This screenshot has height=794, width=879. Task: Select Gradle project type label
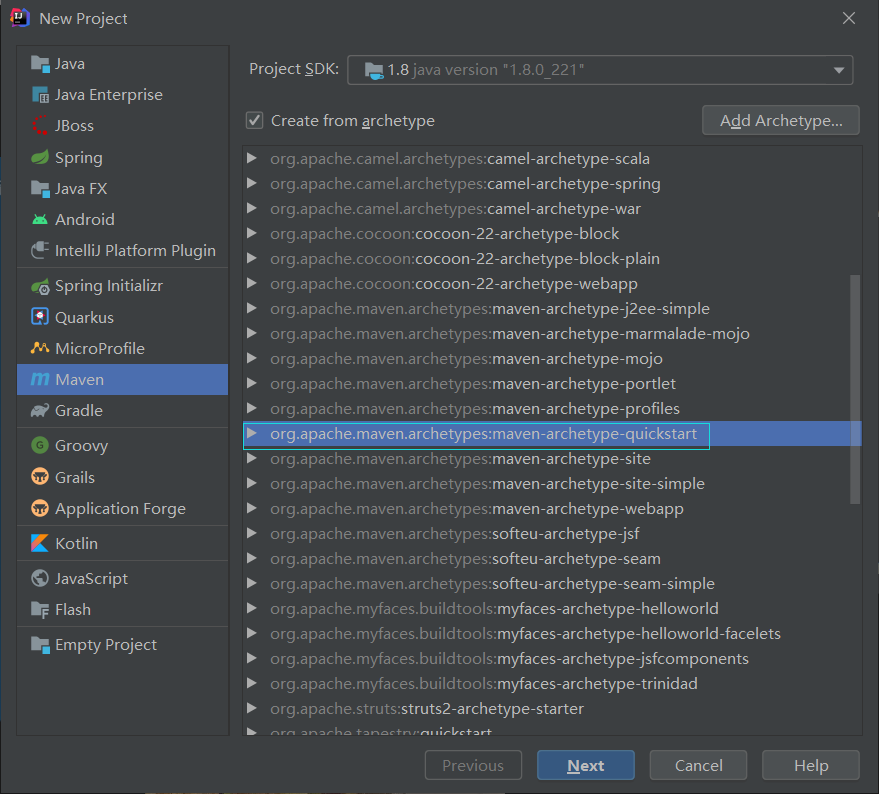[x=79, y=410]
